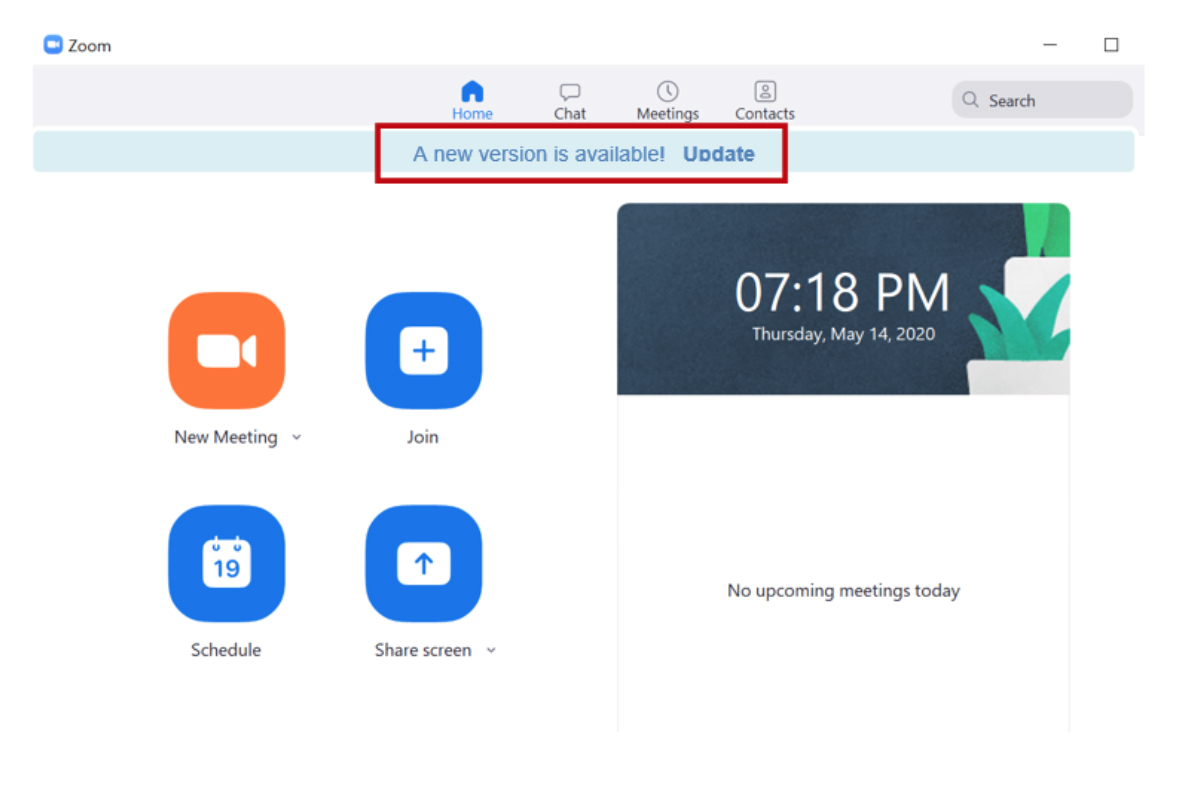Open the Contacts tab
The image size is (1180, 810).
pyautogui.click(x=763, y=100)
